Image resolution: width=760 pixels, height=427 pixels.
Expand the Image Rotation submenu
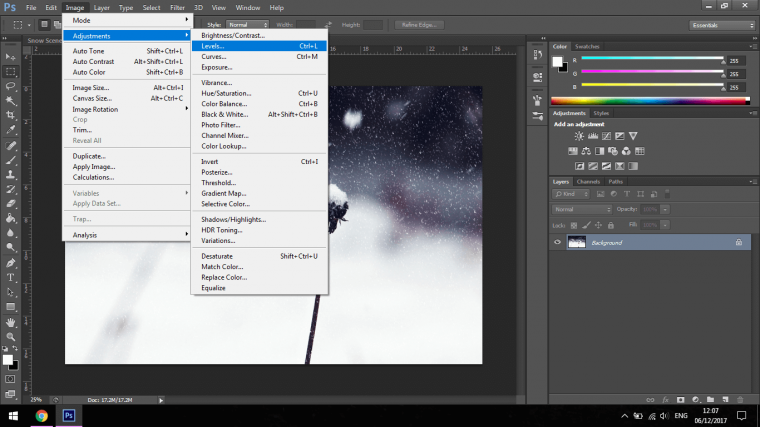tap(127, 109)
